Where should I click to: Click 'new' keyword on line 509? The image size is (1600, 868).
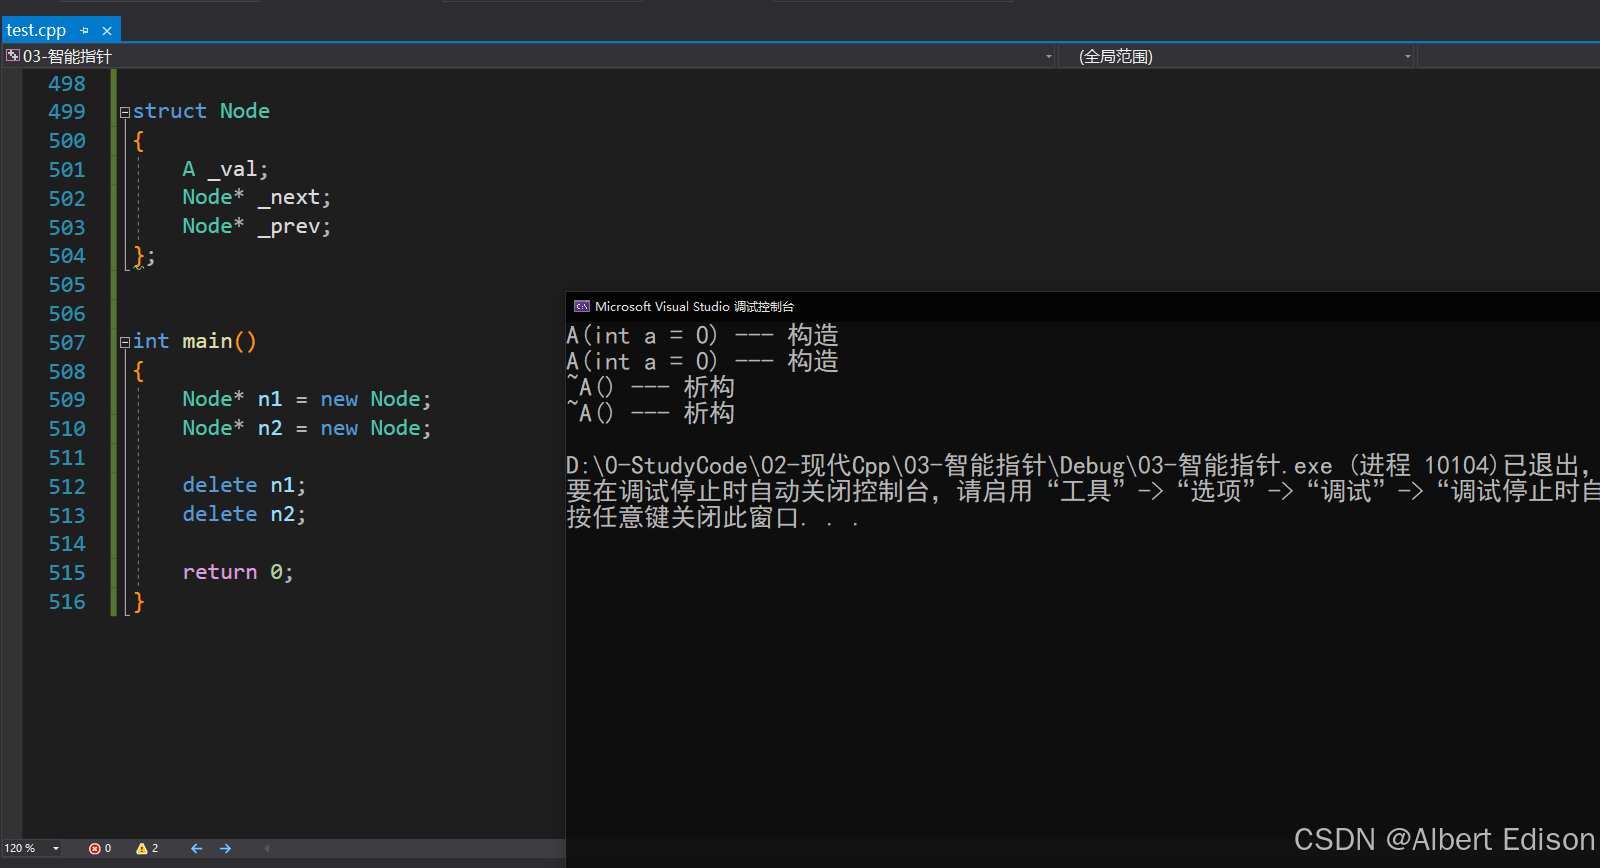coord(339,399)
